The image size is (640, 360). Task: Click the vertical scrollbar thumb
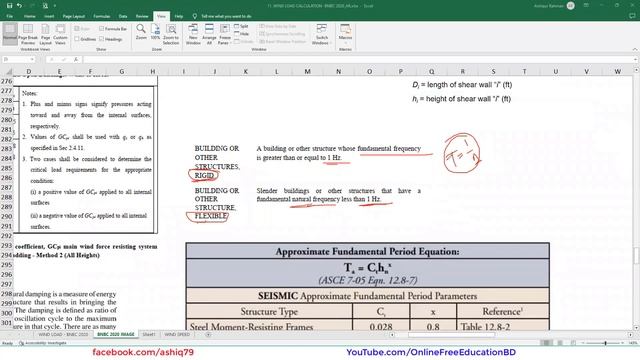pos(636,256)
